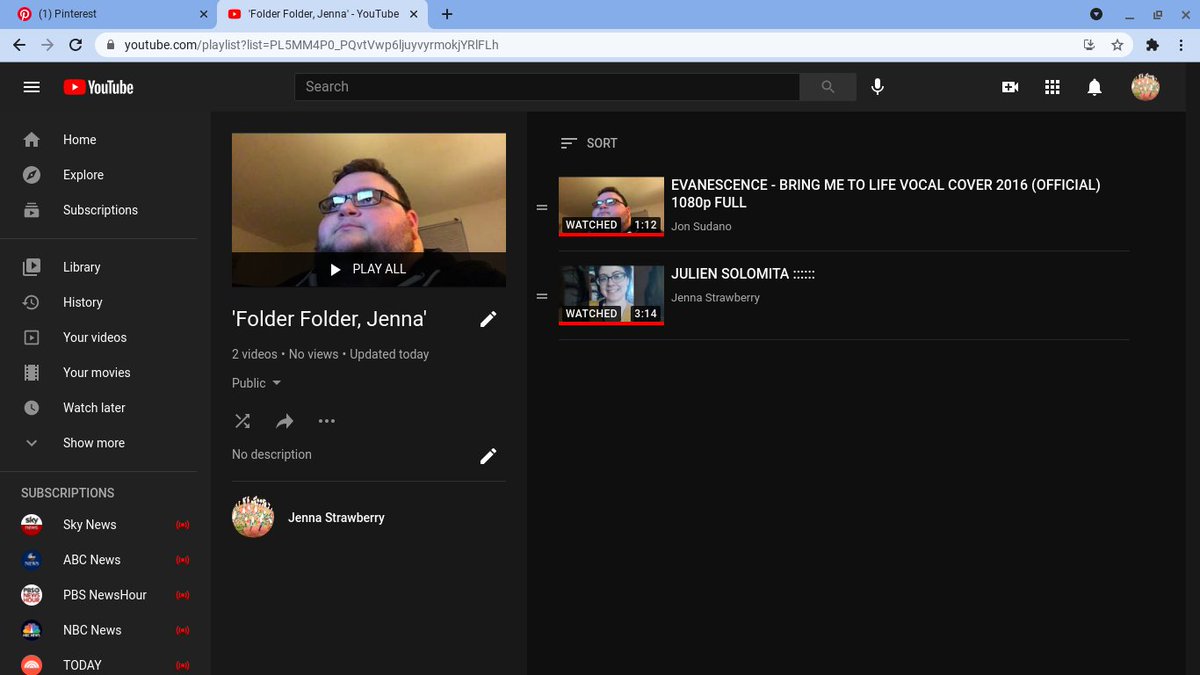Shuffle play the playlist
This screenshot has width=1200, height=675.
tap(242, 421)
